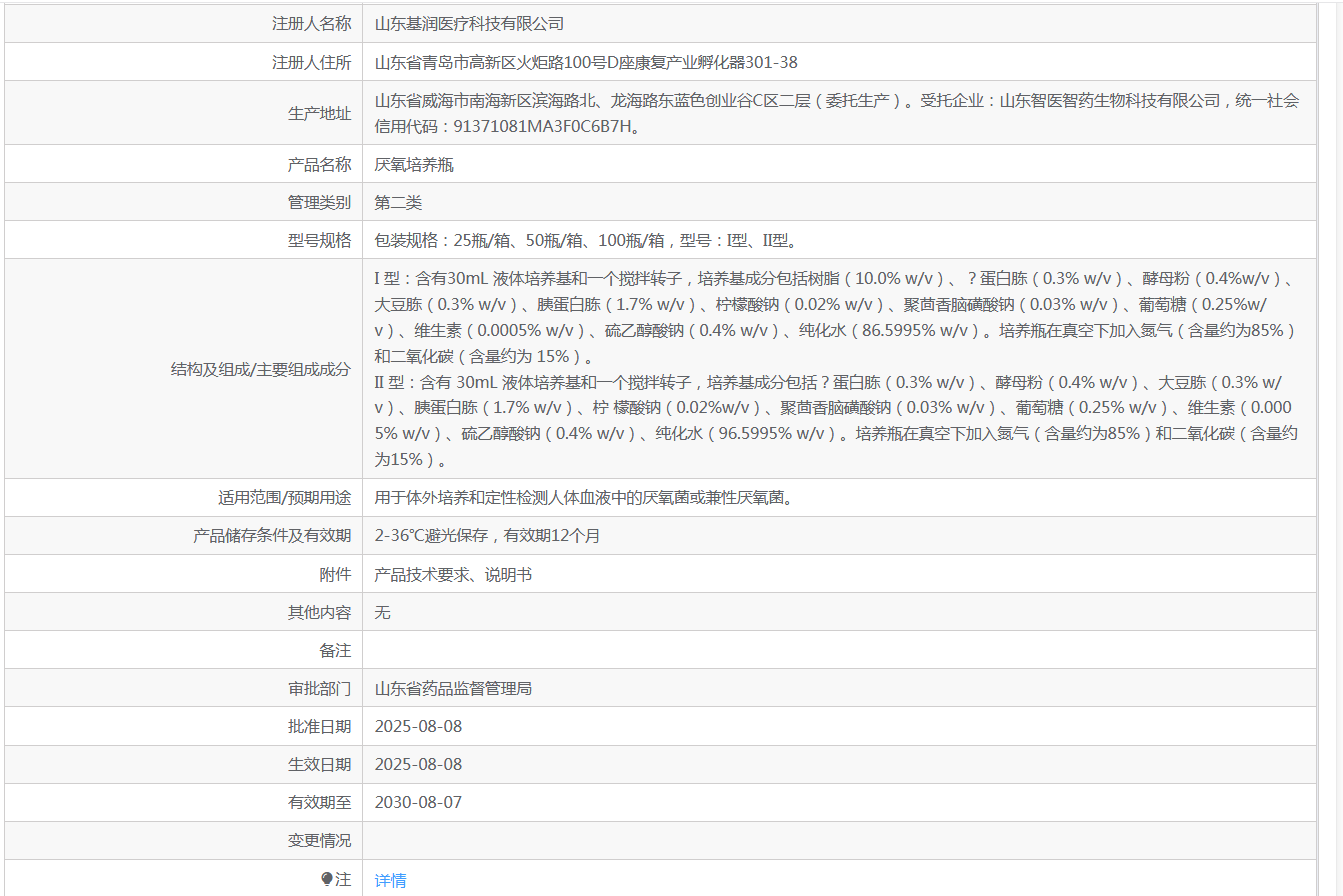
Task: Select the text 产品技术要求、说明书
Action: (454, 574)
